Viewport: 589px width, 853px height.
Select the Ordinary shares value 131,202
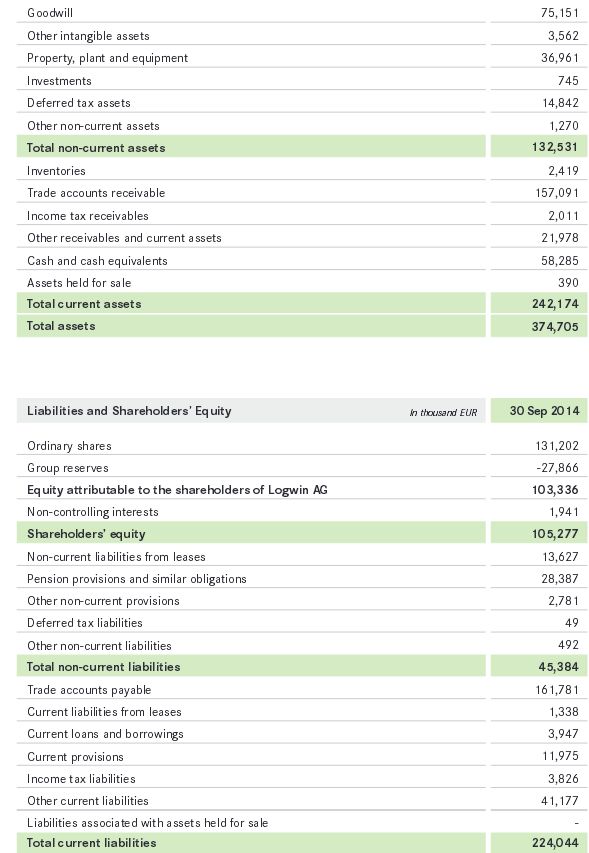557,446
